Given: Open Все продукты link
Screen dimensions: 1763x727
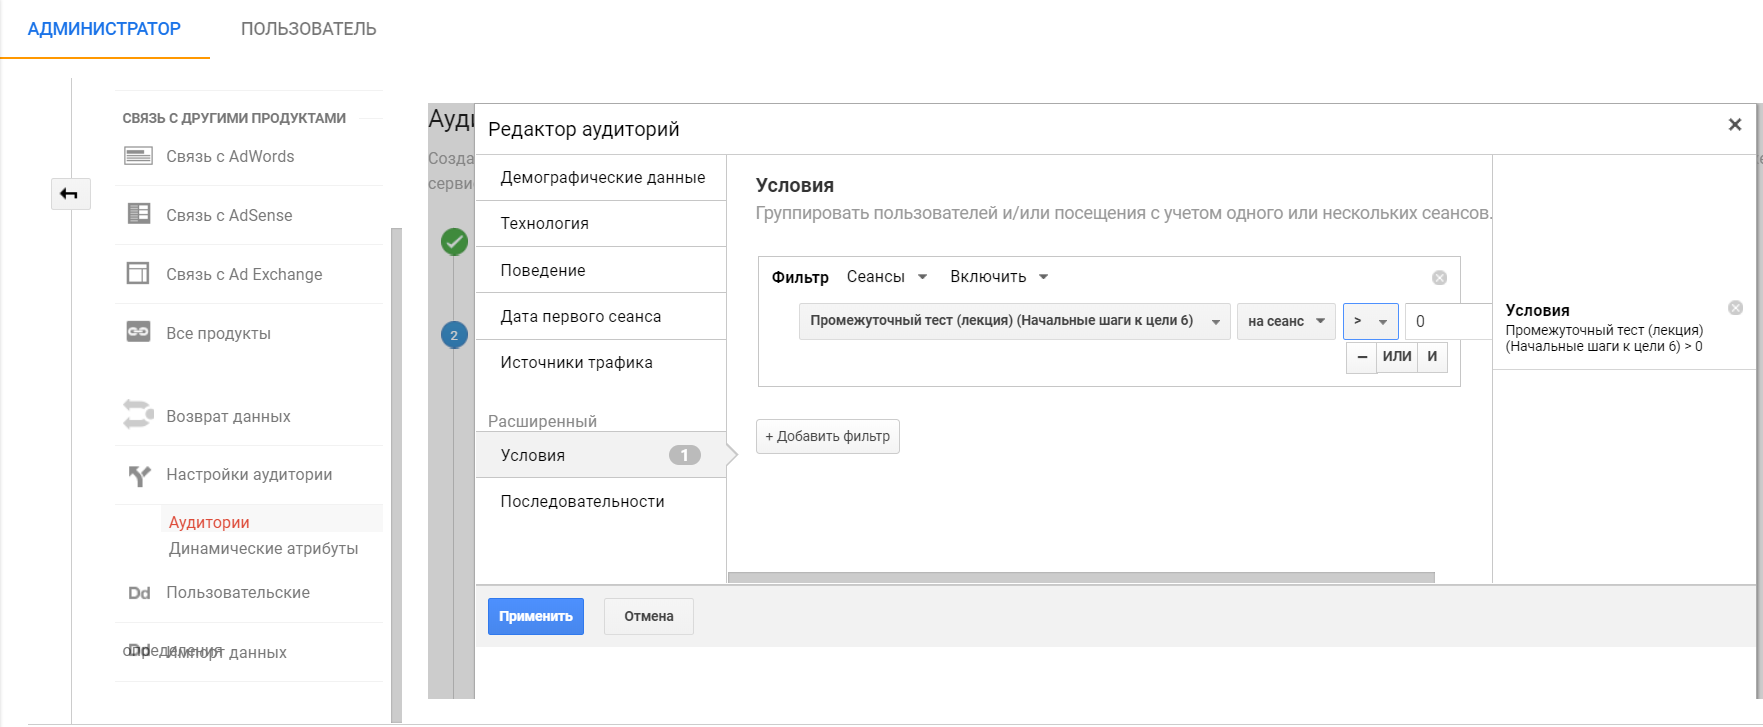Looking at the screenshot, I should [218, 333].
